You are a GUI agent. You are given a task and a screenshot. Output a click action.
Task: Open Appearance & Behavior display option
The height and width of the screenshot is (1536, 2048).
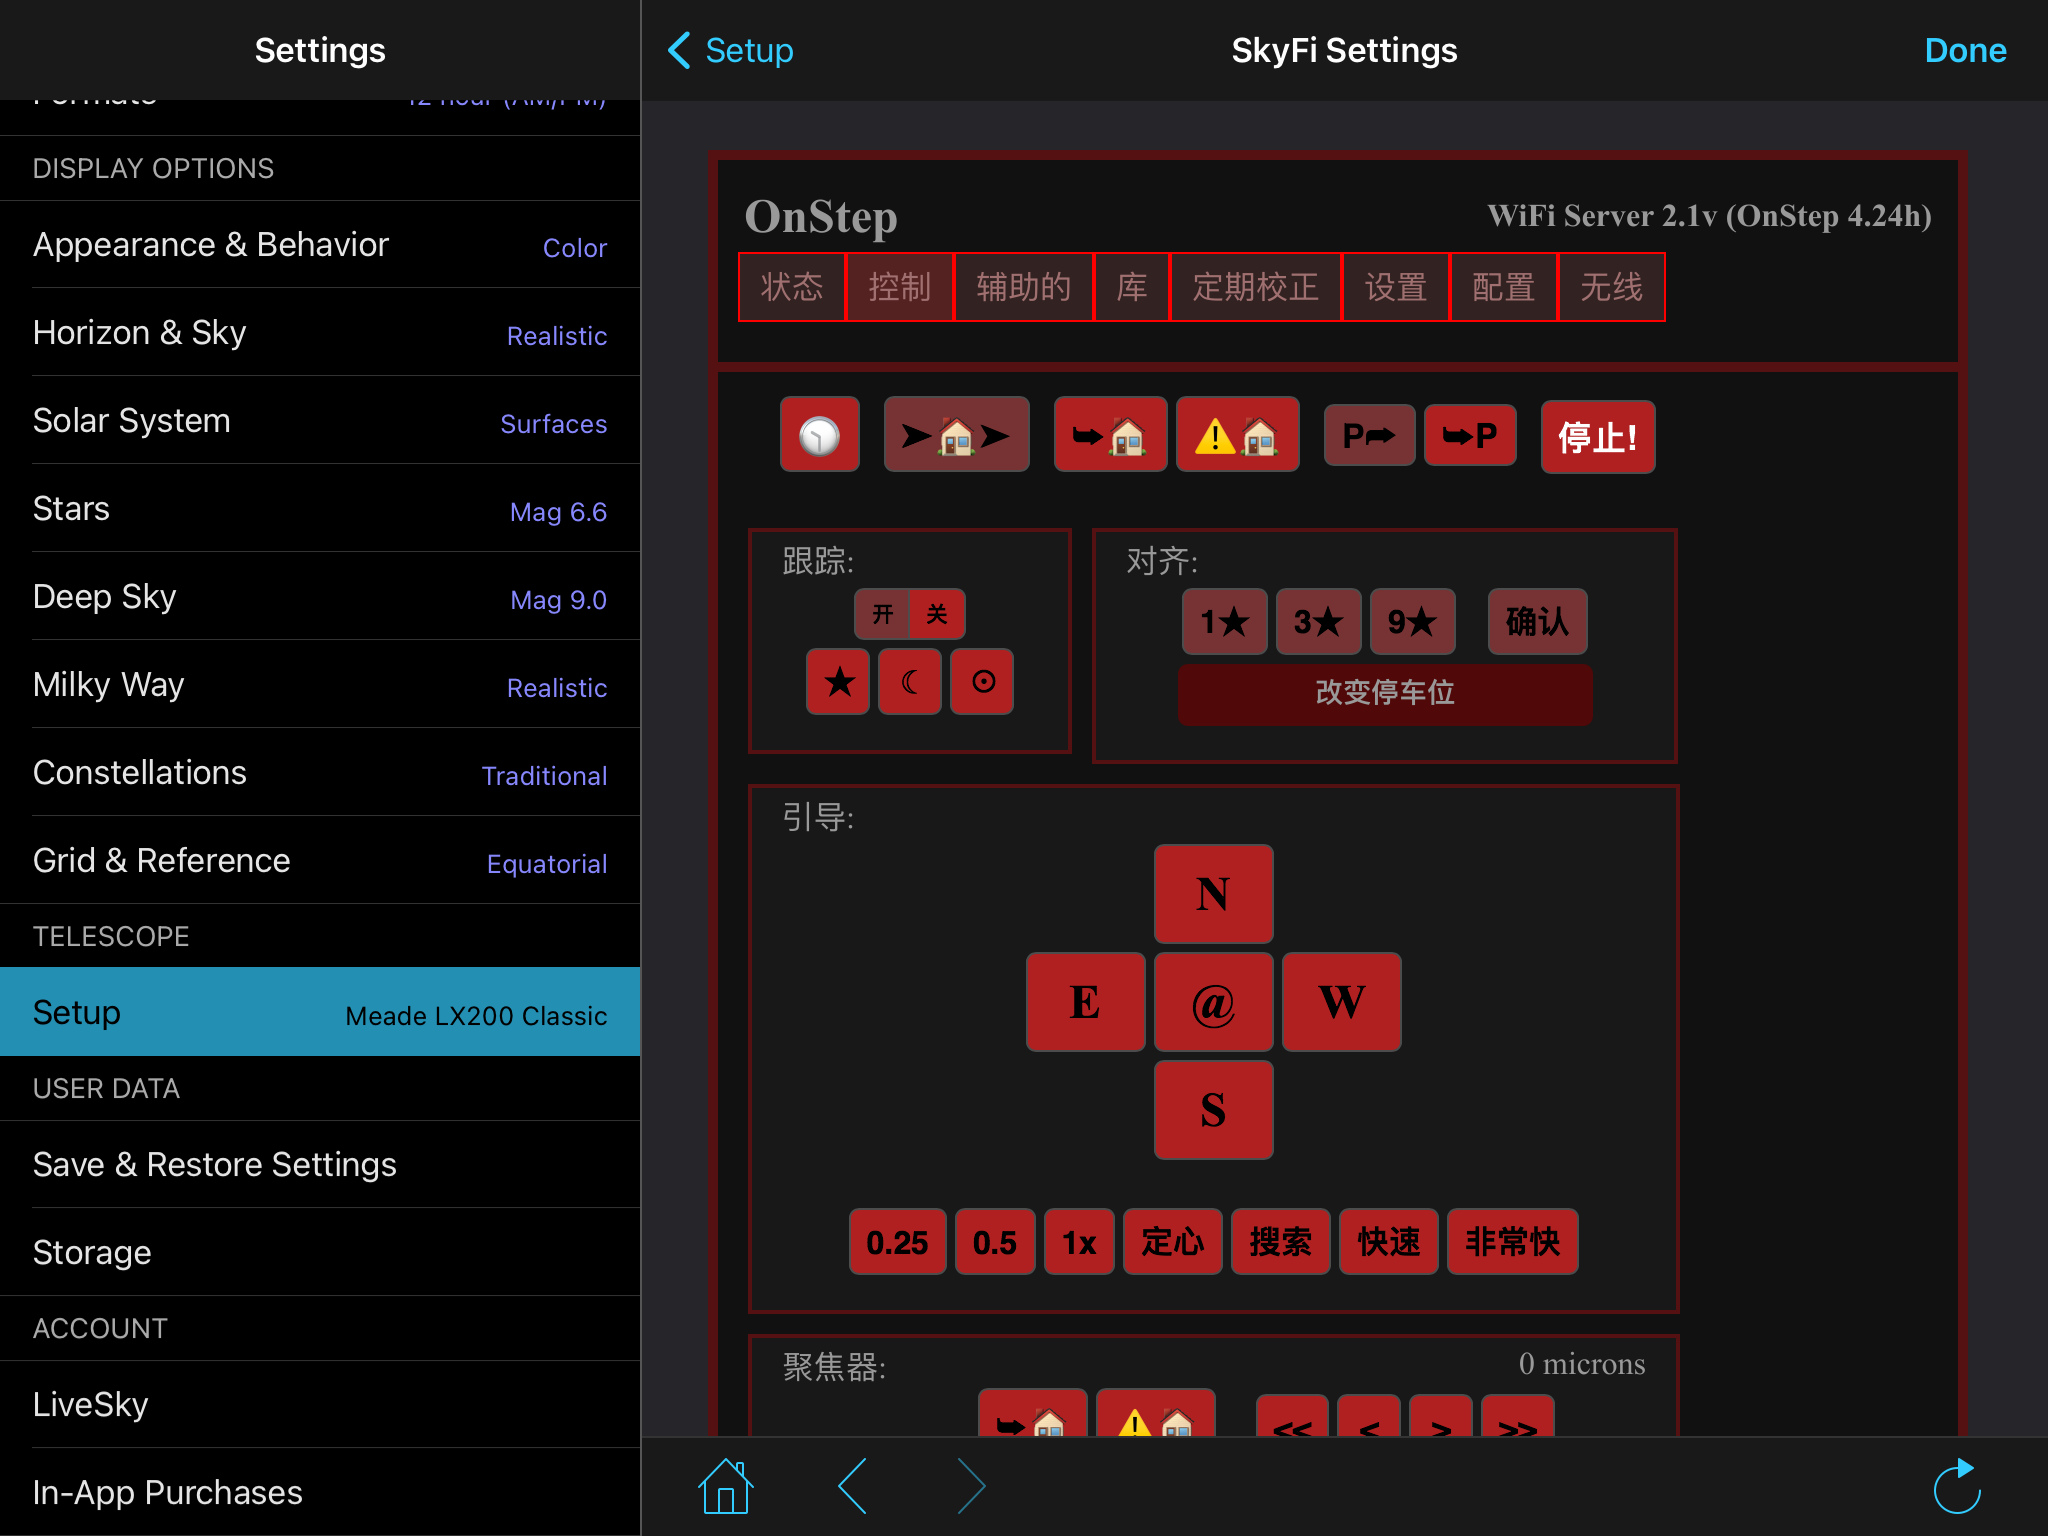(320, 245)
